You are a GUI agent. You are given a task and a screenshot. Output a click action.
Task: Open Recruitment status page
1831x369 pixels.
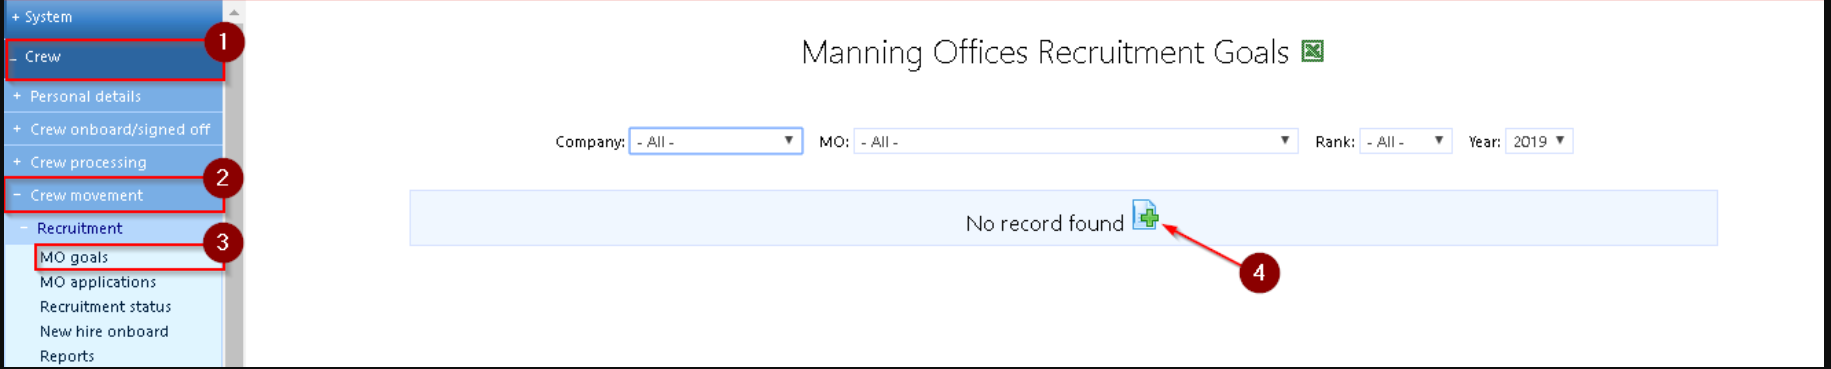105,307
